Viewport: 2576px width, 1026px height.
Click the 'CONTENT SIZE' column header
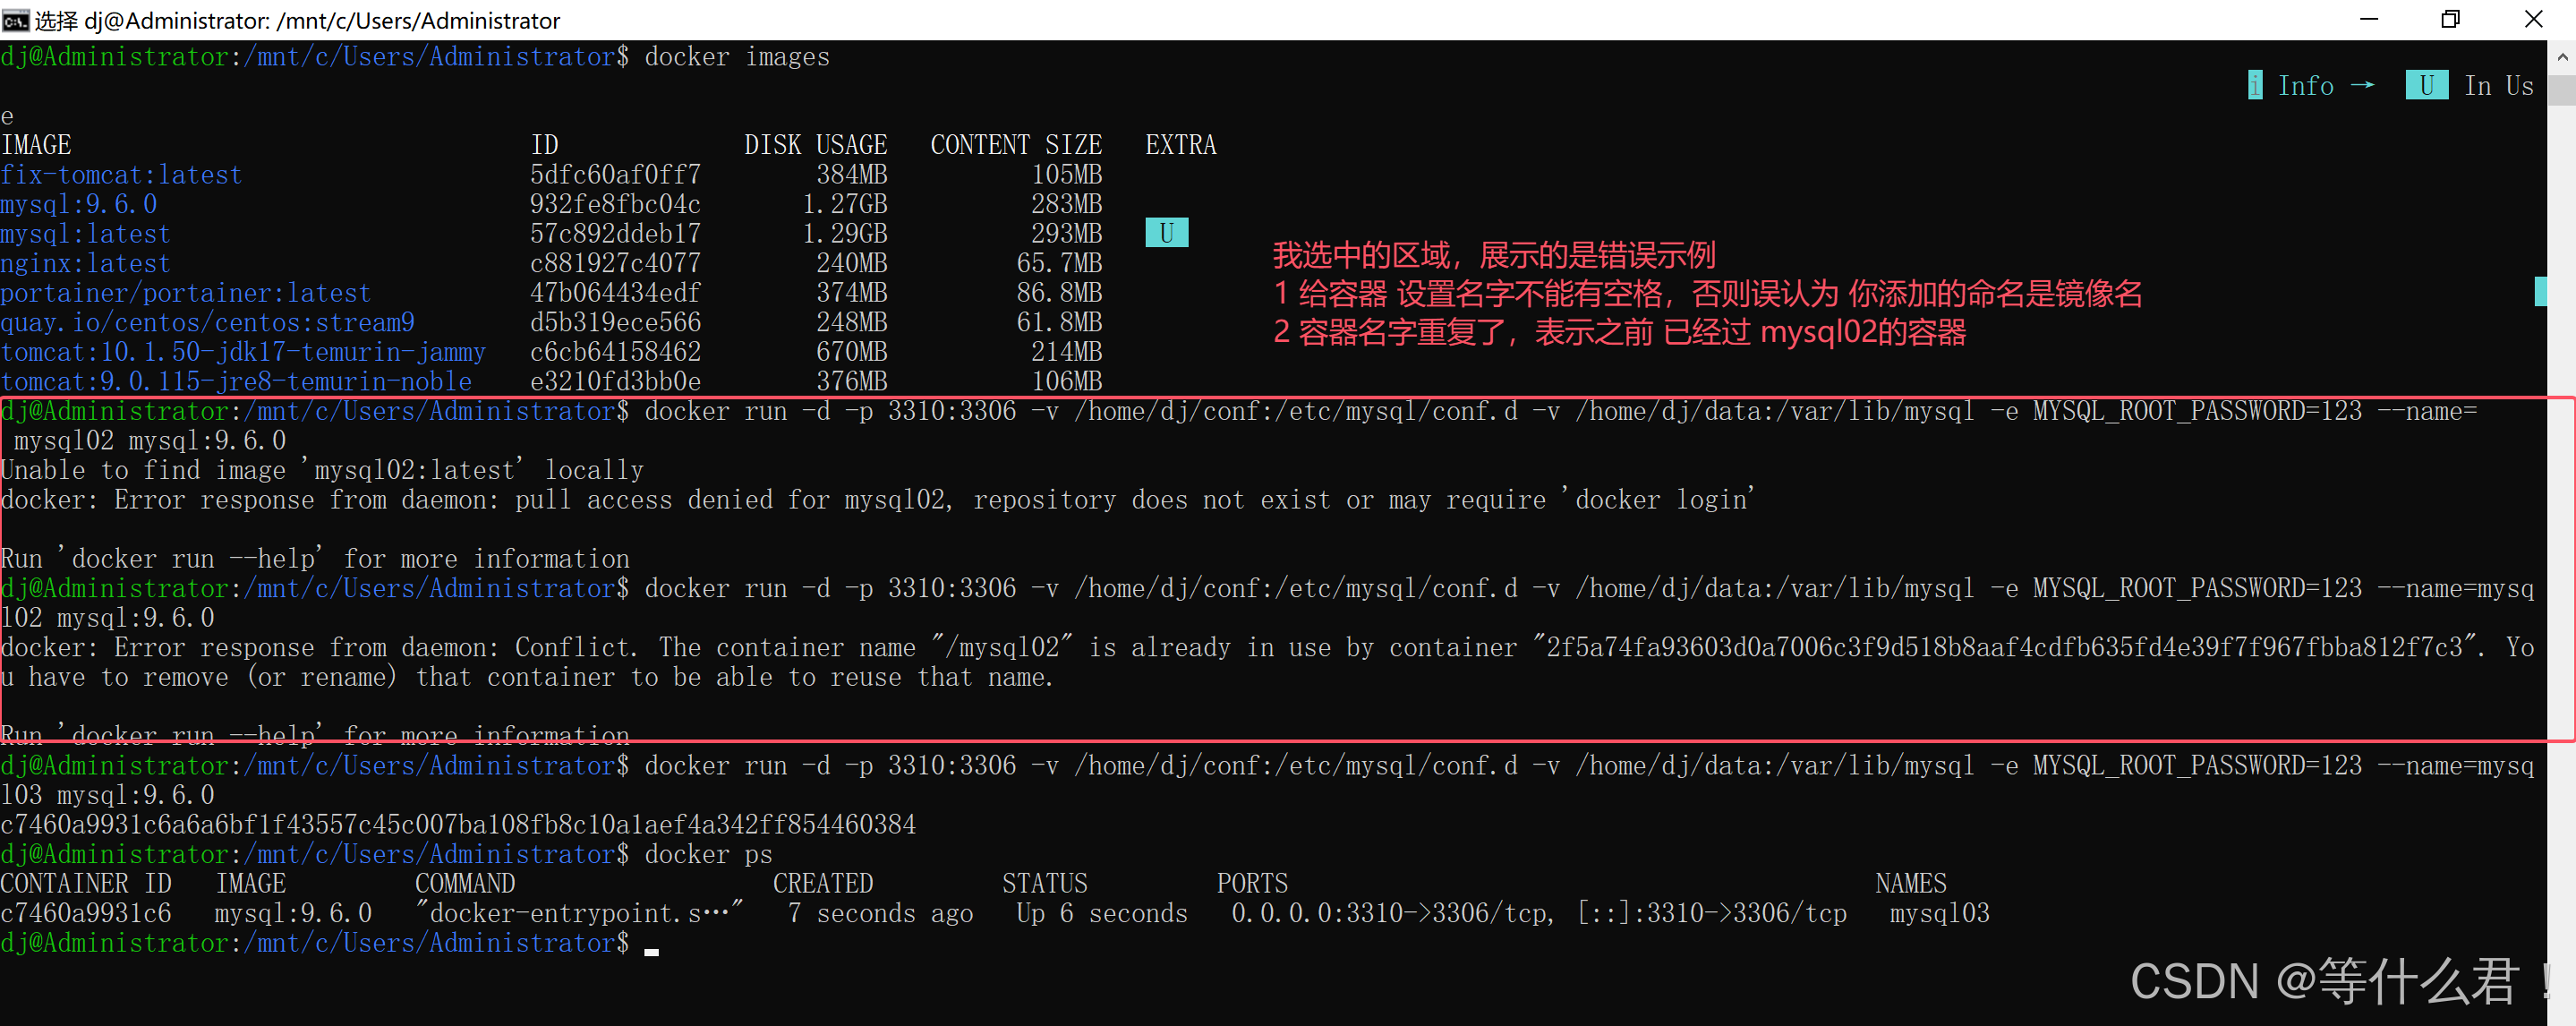click(x=1015, y=145)
